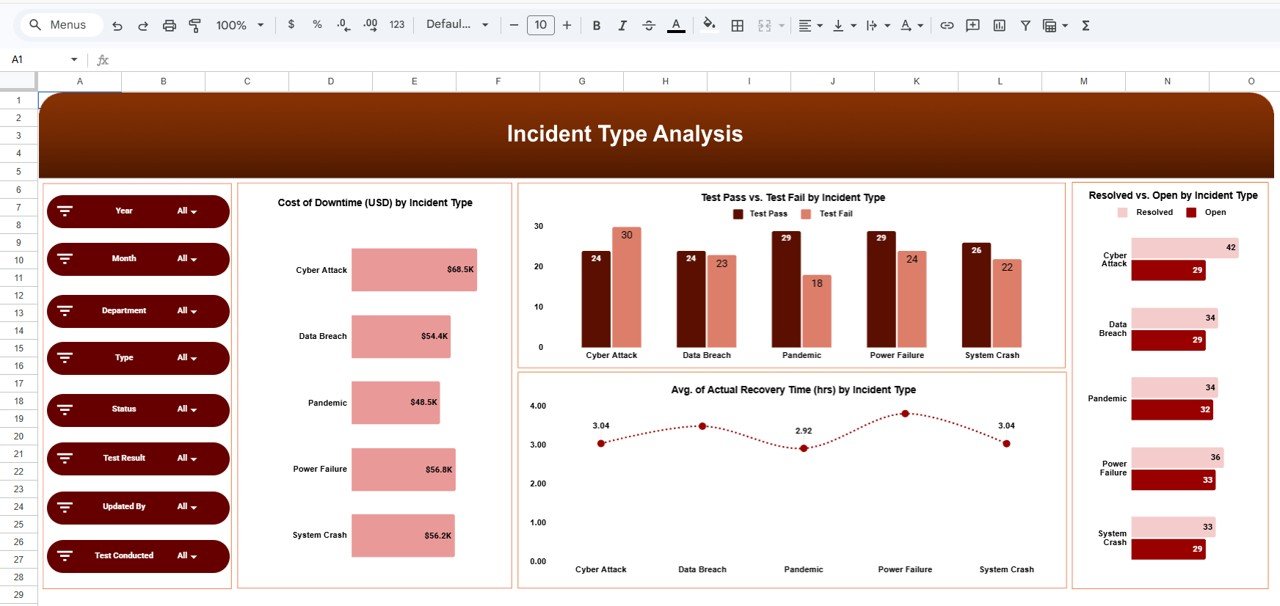Open the borders tool
This screenshot has height=606, width=1280.
point(735,25)
